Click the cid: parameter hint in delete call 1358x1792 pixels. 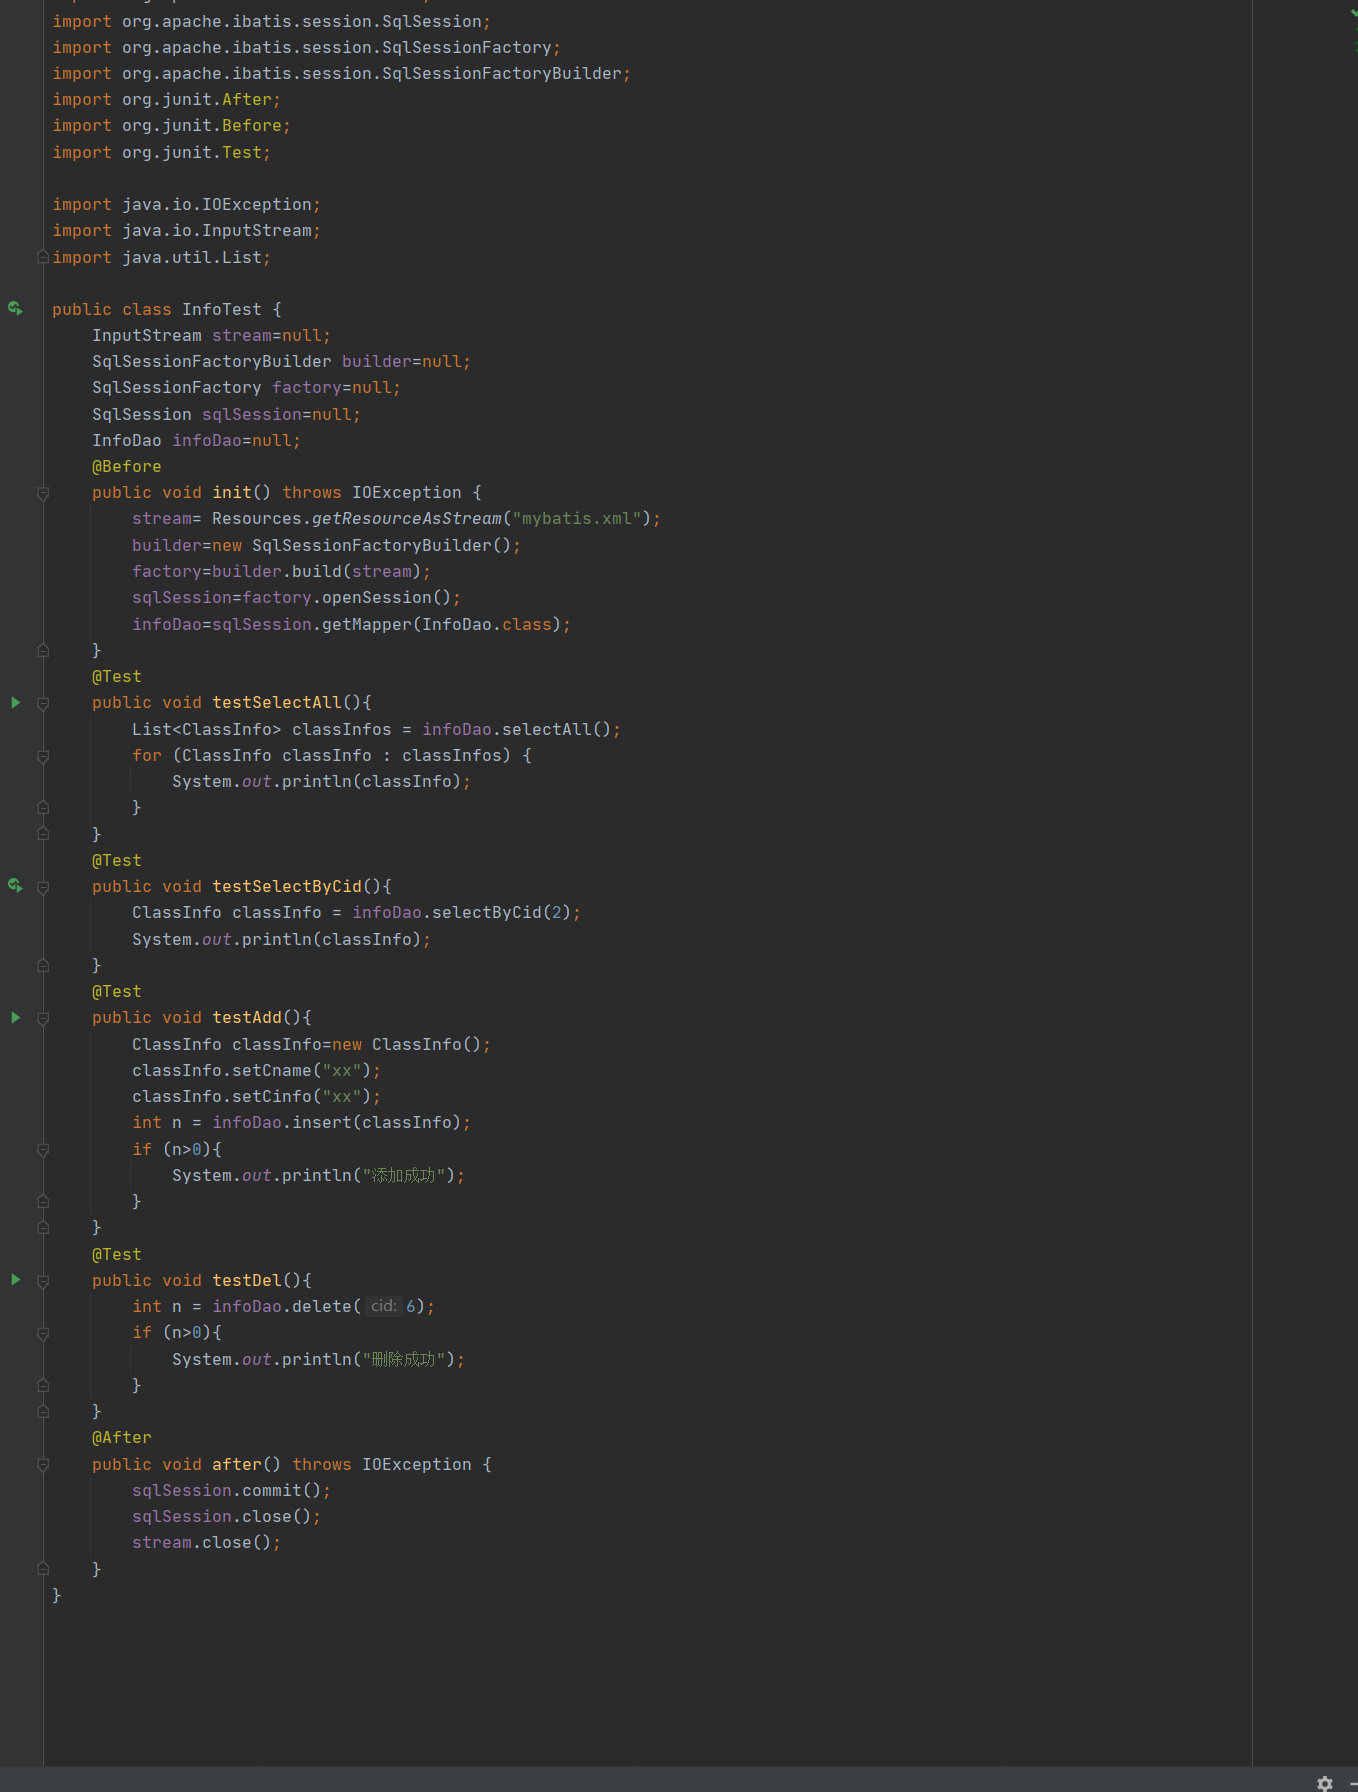383,1306
